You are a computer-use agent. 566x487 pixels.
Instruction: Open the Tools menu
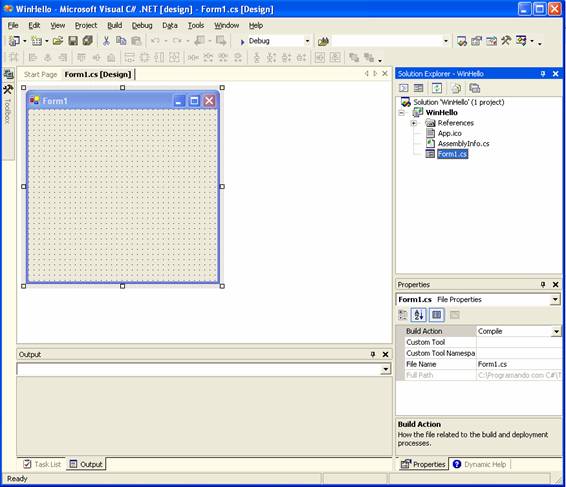point(196,25)
